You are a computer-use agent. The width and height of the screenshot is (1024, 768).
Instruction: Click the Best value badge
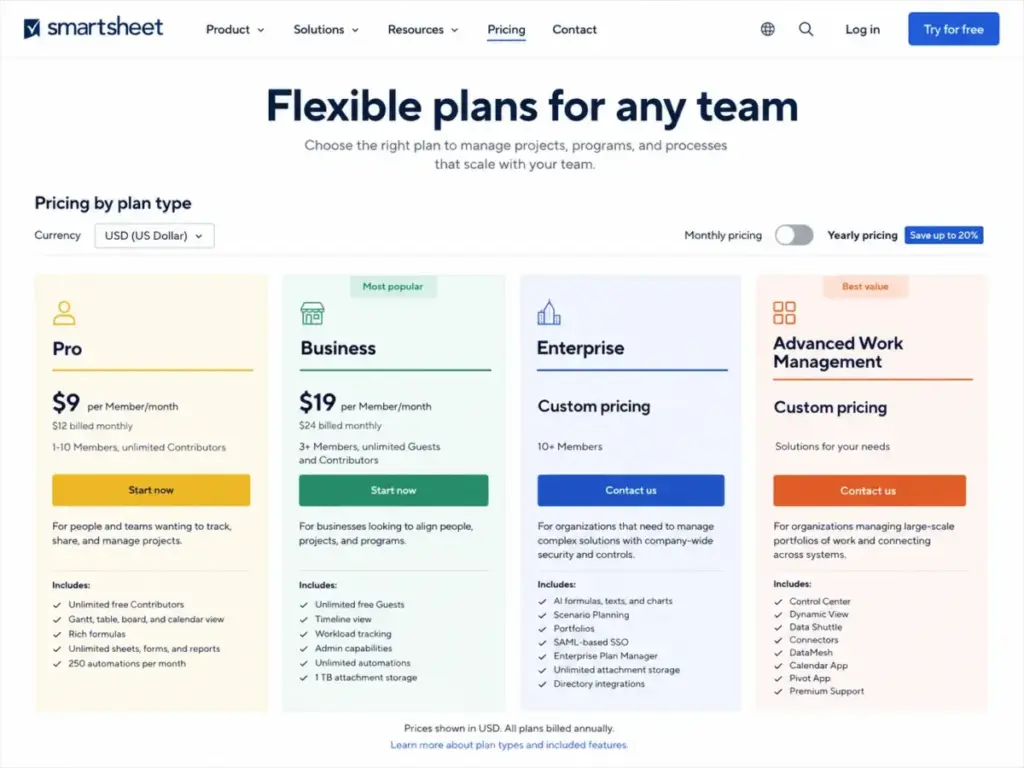tap(865, 286)
